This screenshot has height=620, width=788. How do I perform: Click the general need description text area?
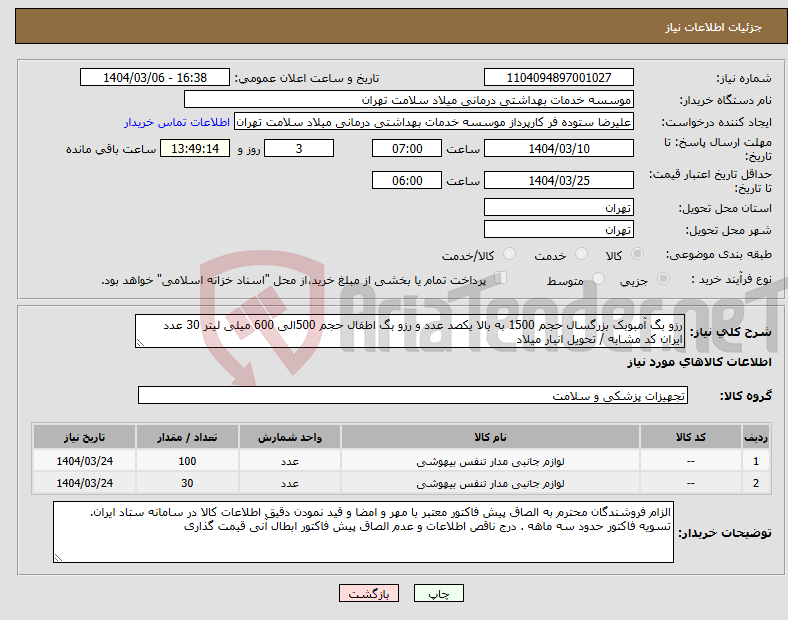(x=410, y=331)
